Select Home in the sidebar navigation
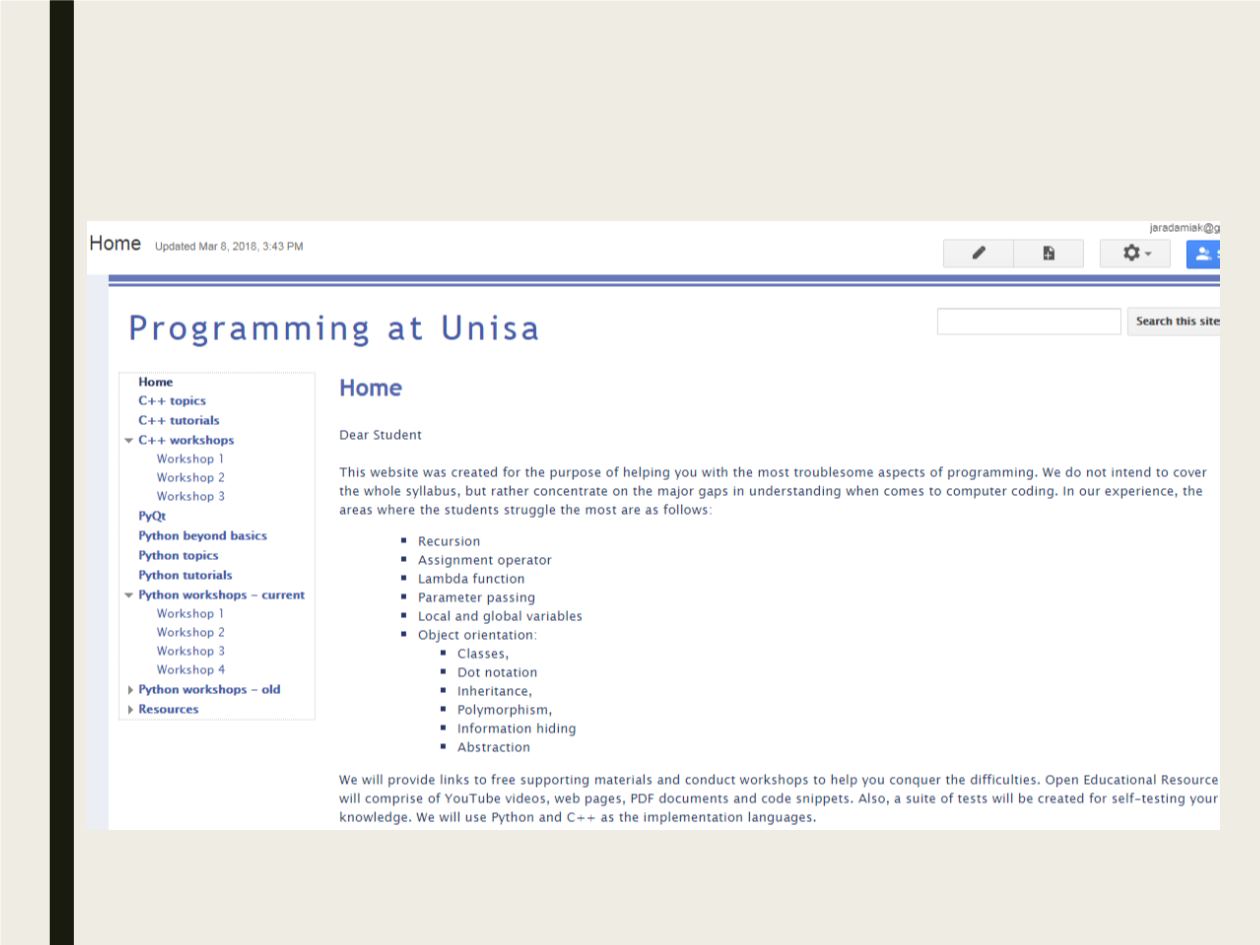 click(x=156, y=382)
